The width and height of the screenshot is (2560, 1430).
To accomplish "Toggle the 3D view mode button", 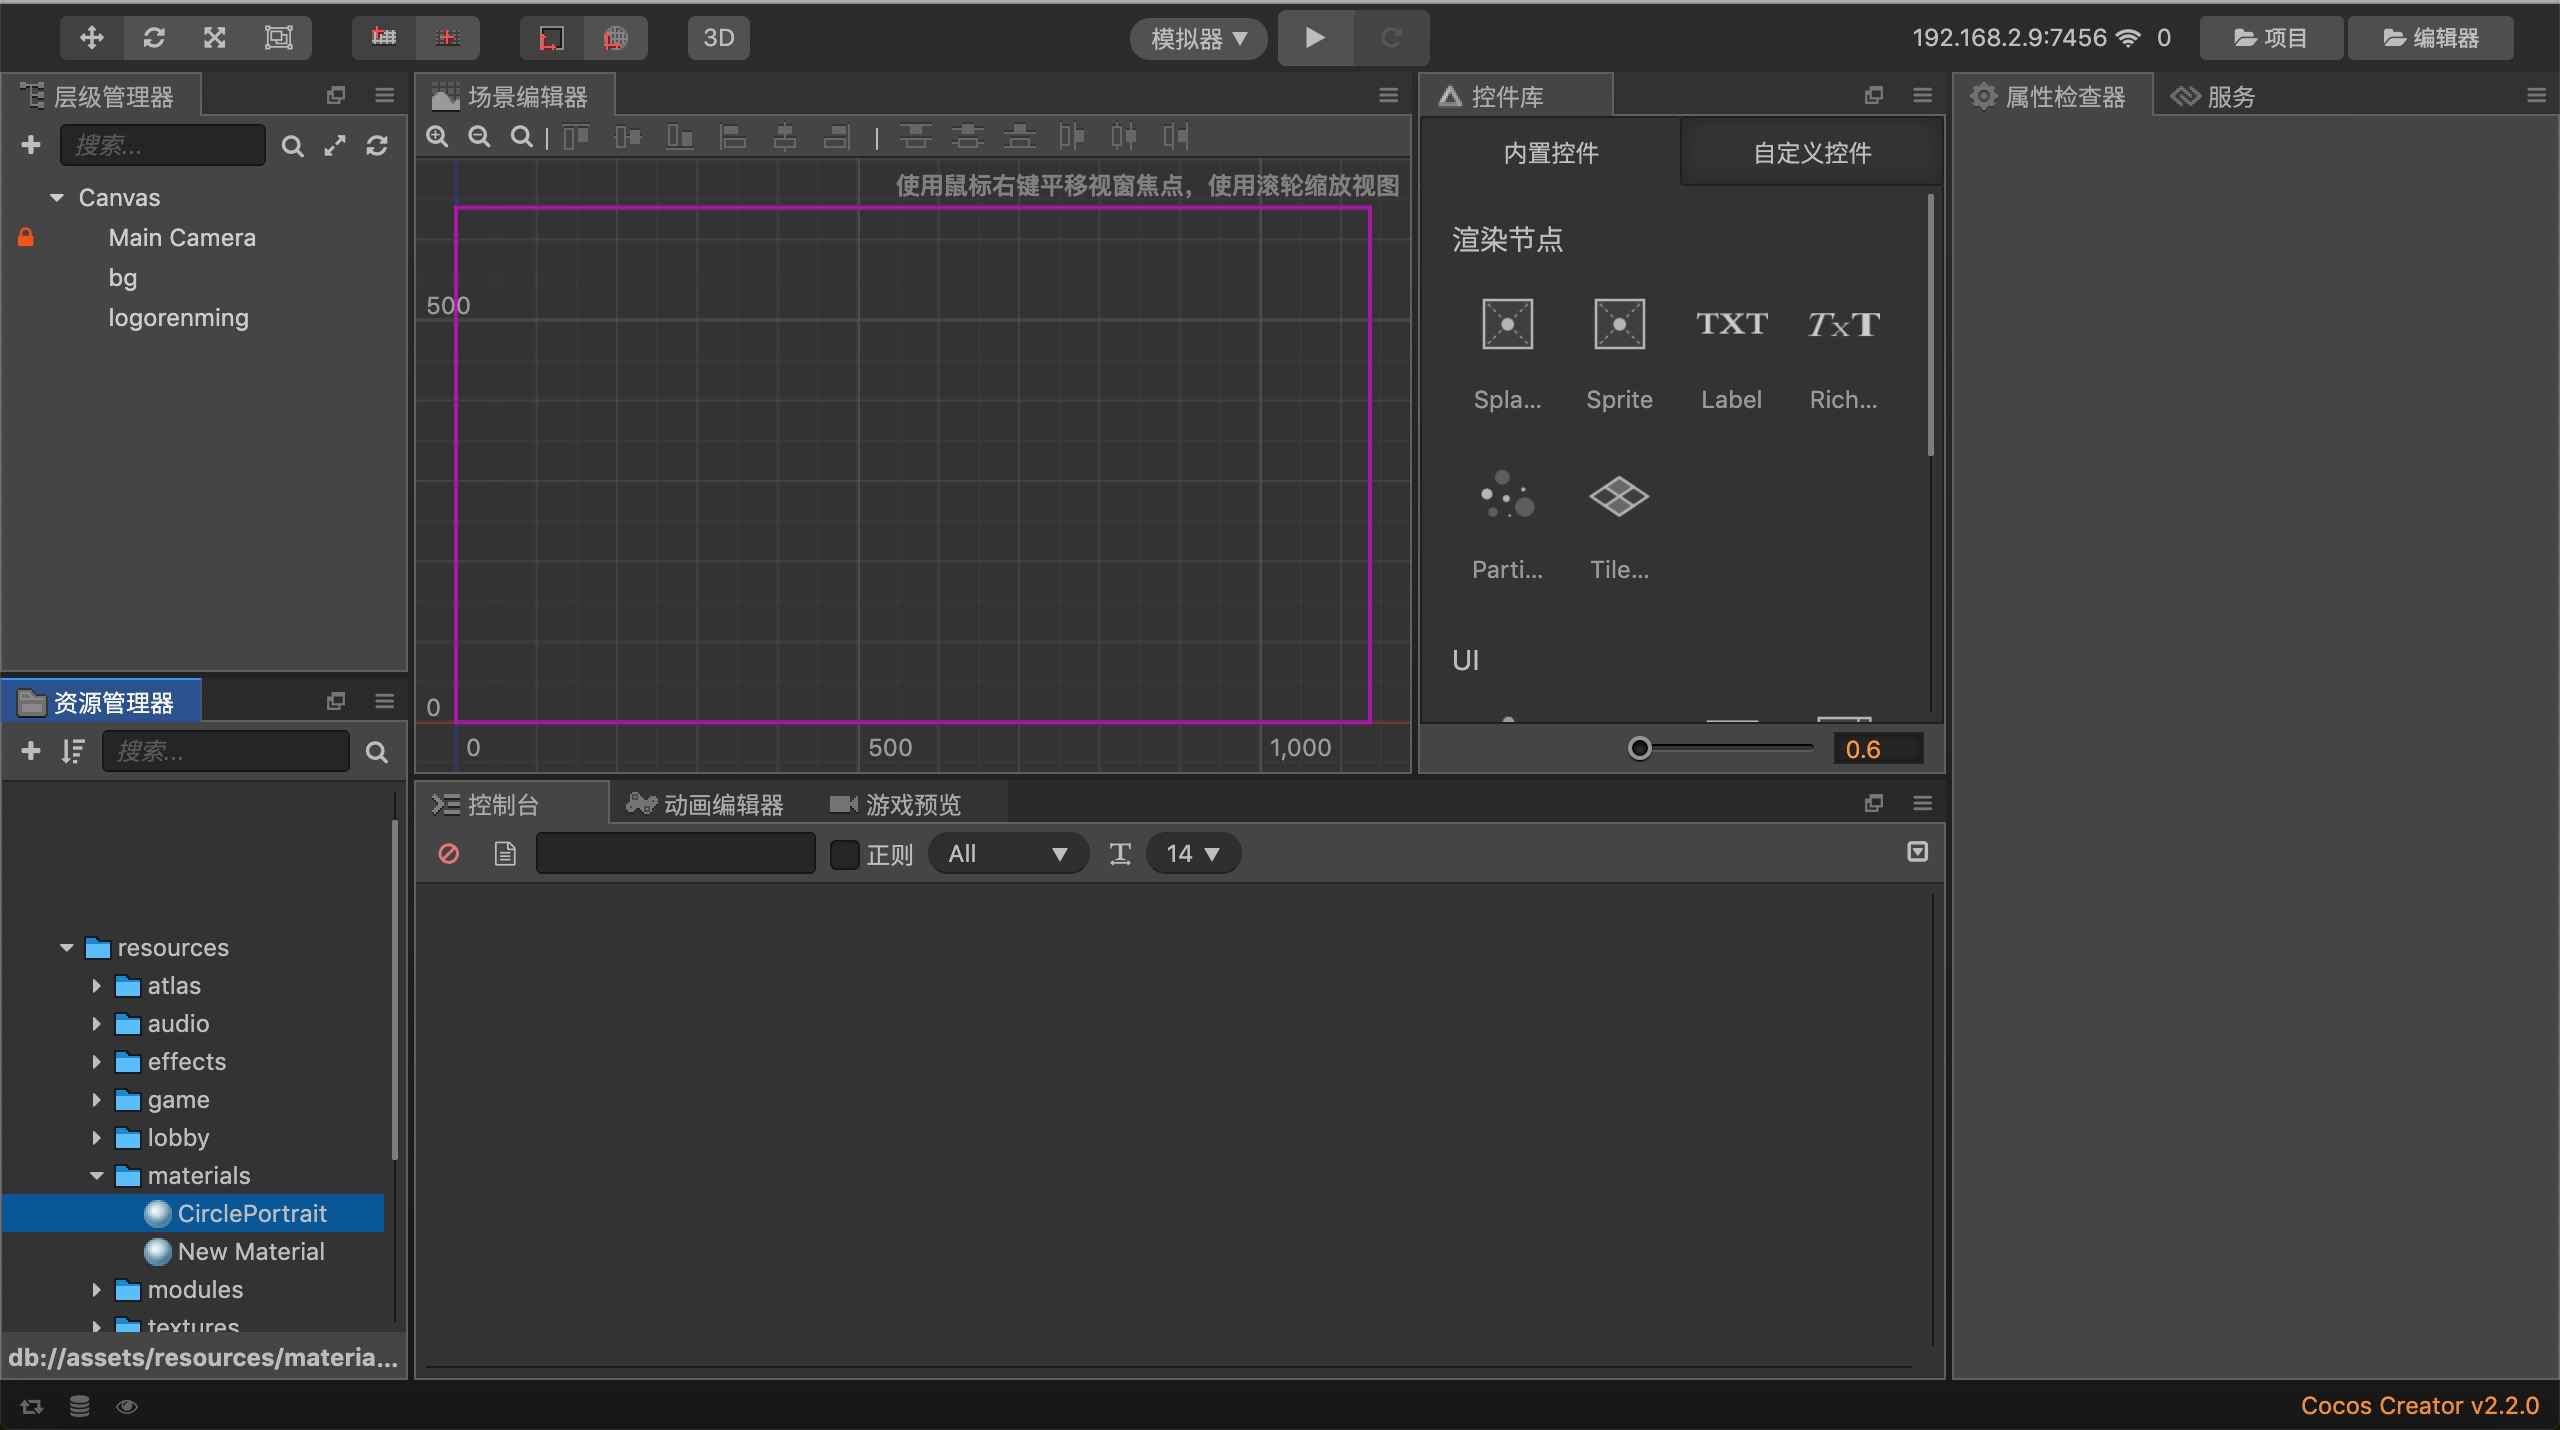I will point(718,38).
